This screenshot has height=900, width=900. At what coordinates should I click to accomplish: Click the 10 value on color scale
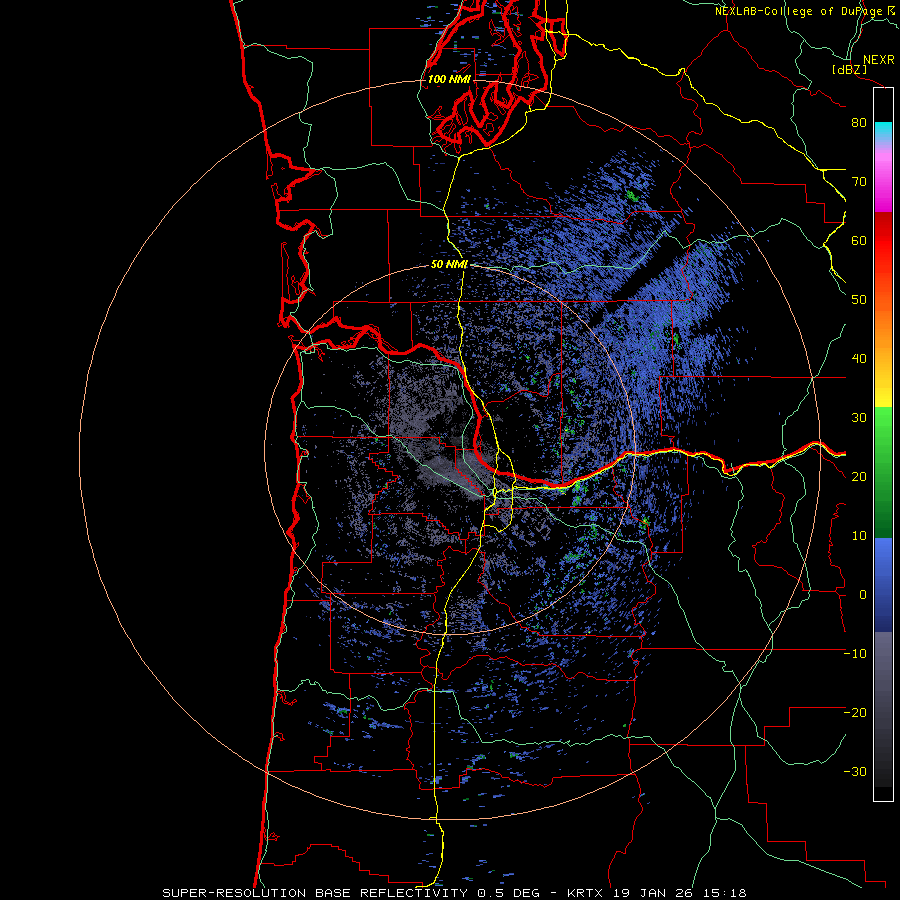[859, 536]
